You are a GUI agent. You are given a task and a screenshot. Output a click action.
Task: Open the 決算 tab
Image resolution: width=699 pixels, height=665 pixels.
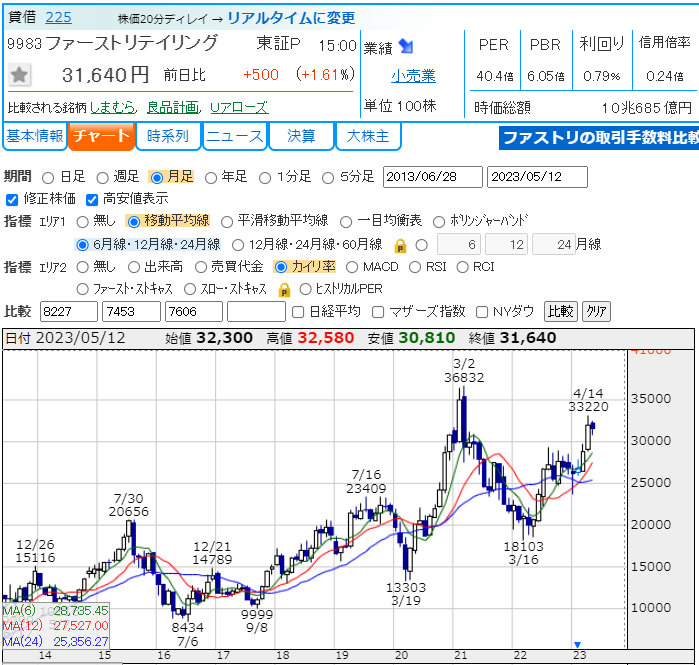pos(301,136)
